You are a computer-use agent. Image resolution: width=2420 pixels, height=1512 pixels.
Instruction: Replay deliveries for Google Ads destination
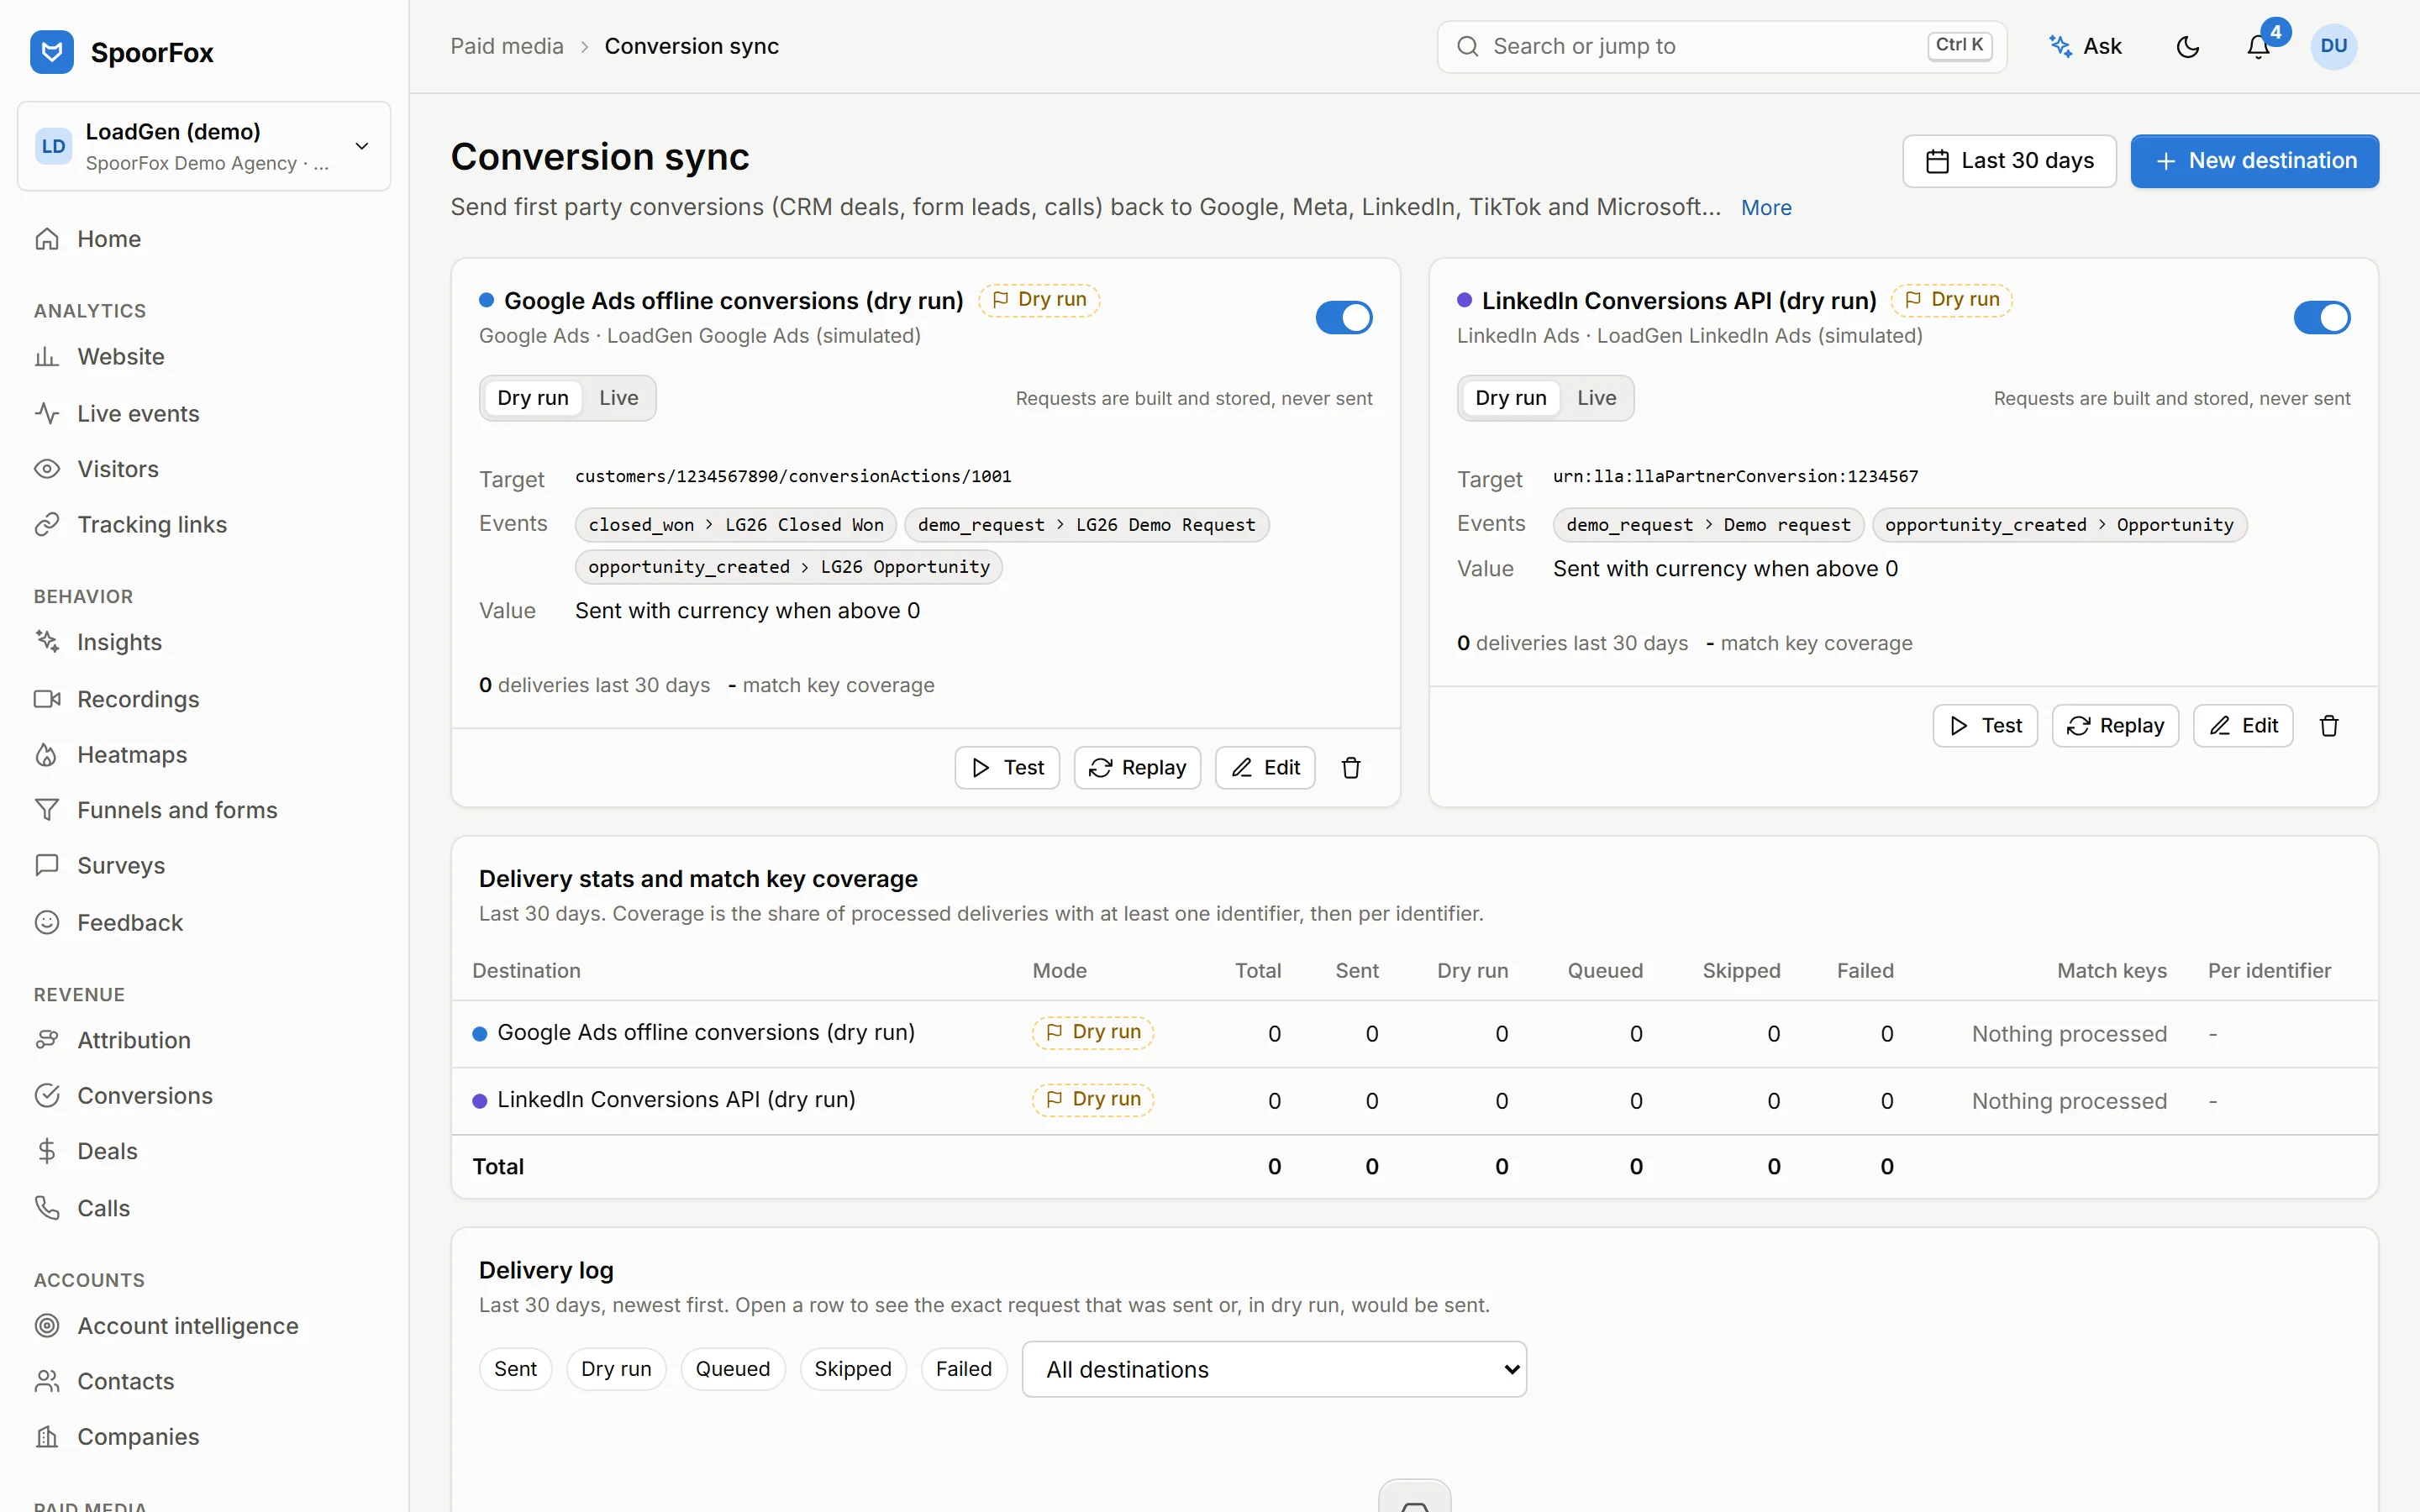[x=1137, y=768]
